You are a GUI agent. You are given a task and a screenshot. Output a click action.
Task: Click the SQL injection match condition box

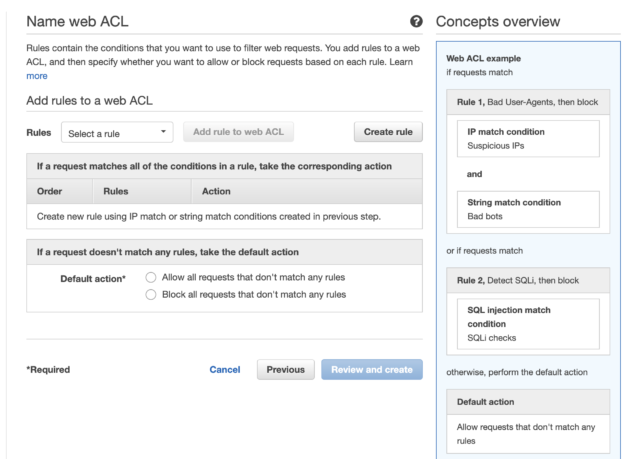coord(528,324)
